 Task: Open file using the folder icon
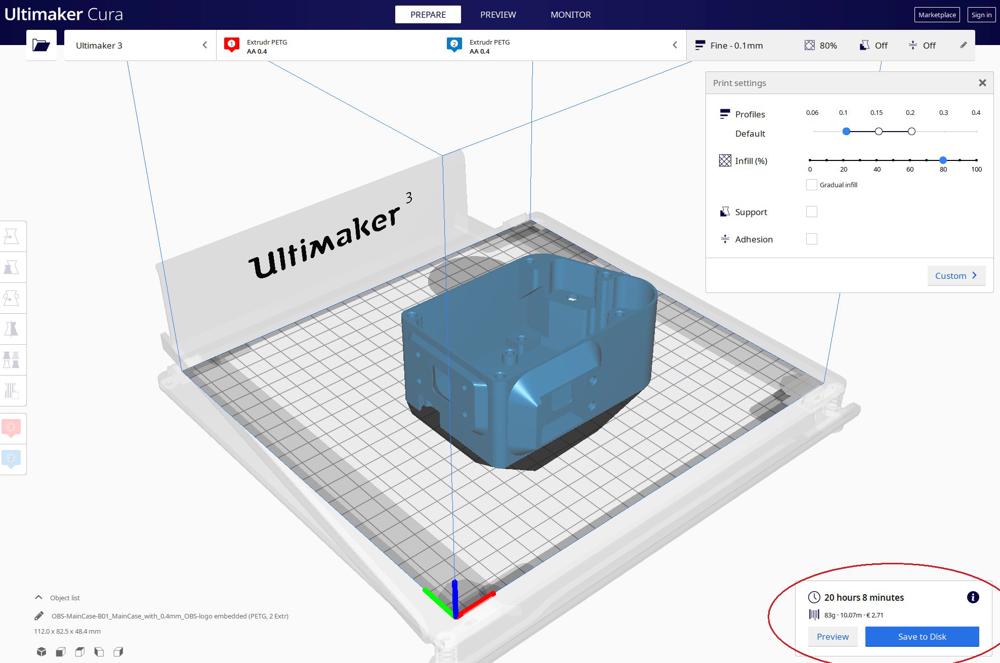point(41,45)
